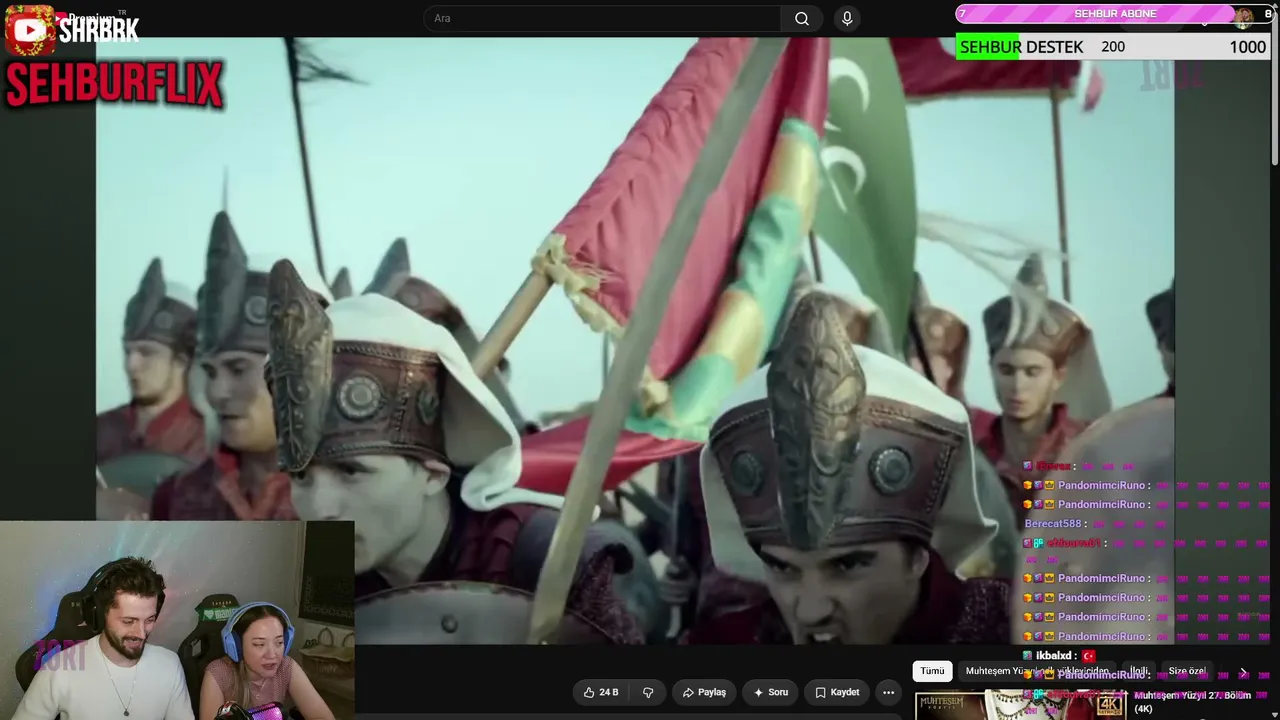Focus the Ara search field

[602, 19]
